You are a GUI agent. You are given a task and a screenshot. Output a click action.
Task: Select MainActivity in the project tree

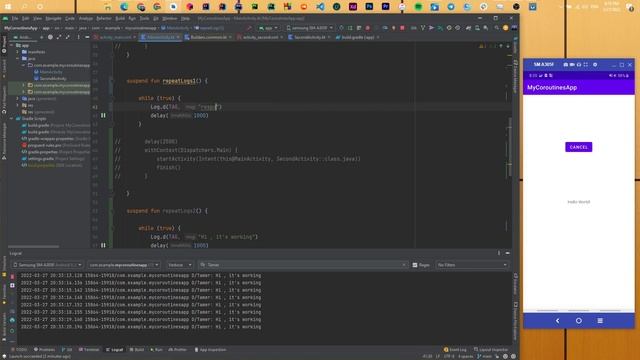tap(51, 72)
